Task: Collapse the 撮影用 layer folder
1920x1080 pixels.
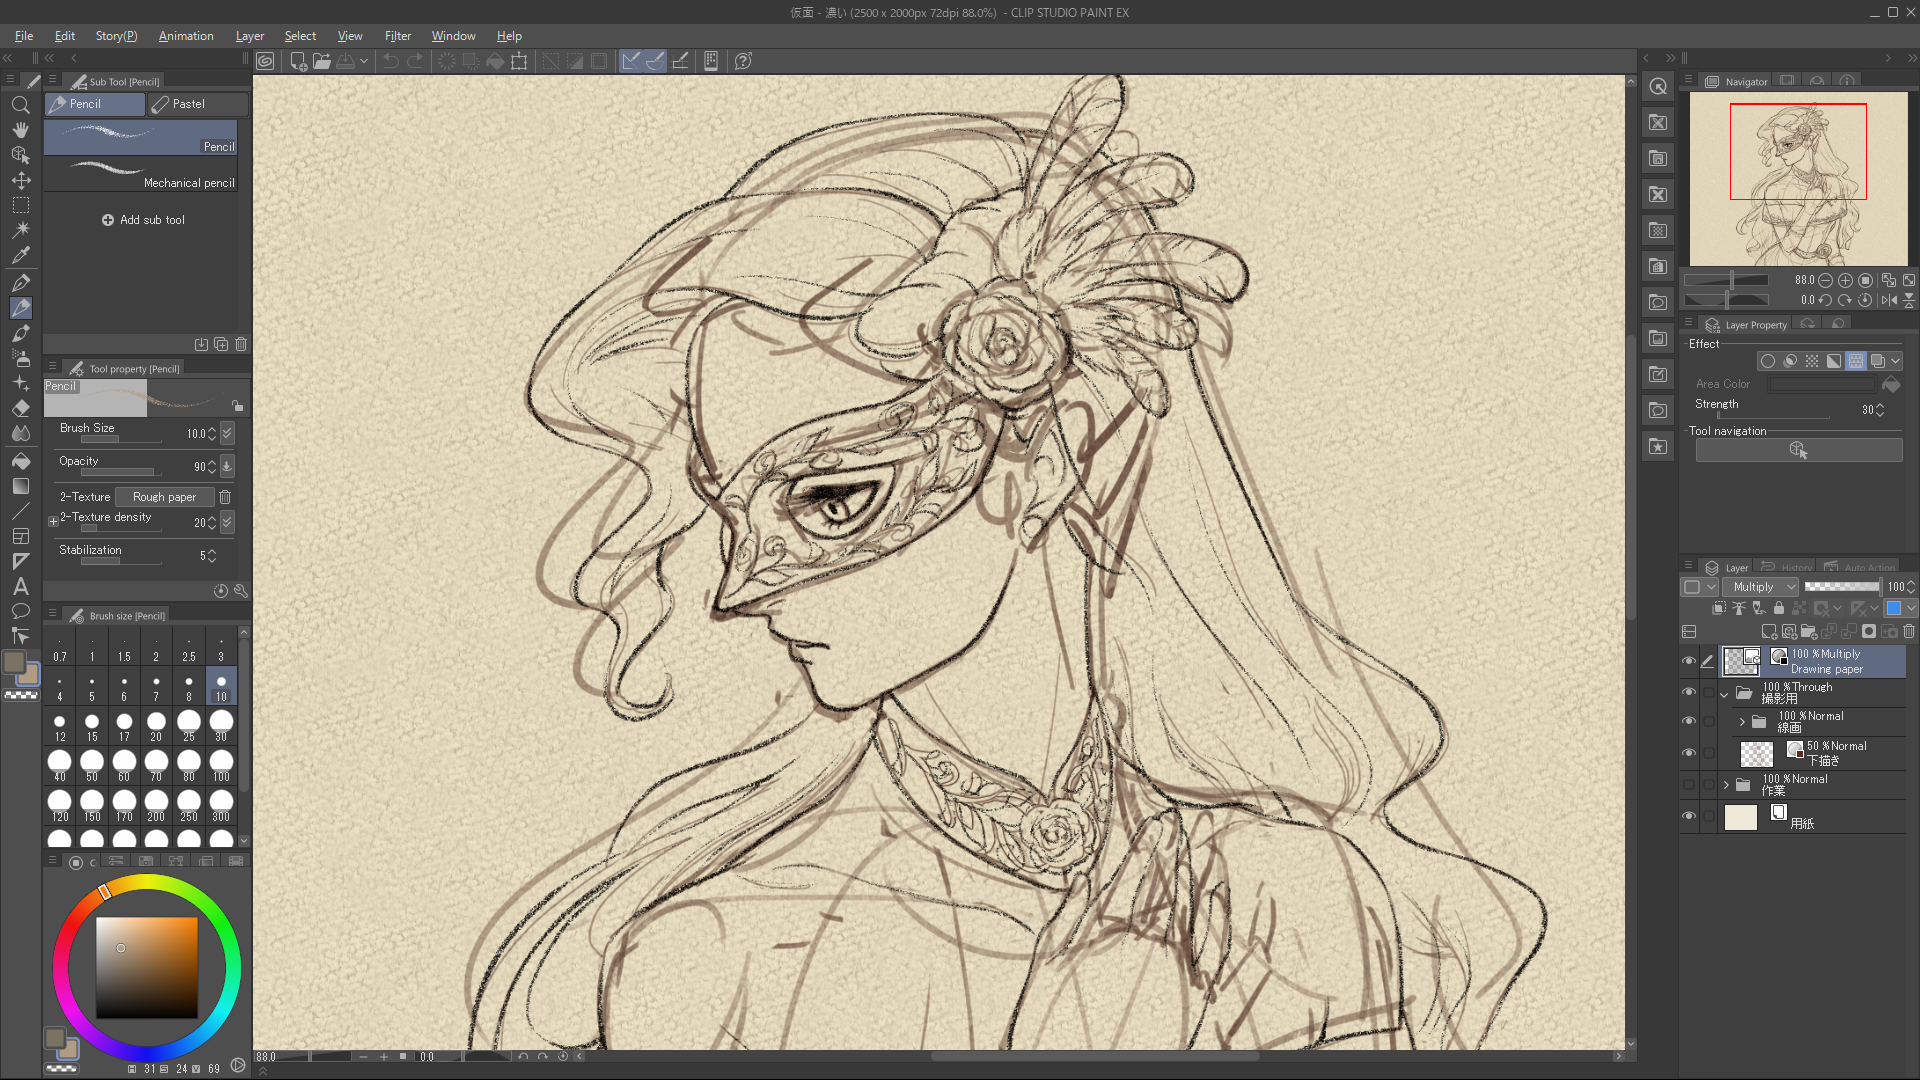Action: (1724, 693)
